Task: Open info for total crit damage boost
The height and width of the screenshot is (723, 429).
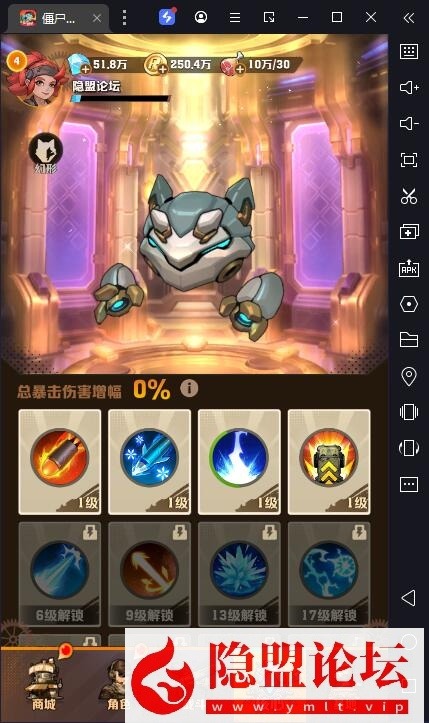Action: click(x=189, y=388)
